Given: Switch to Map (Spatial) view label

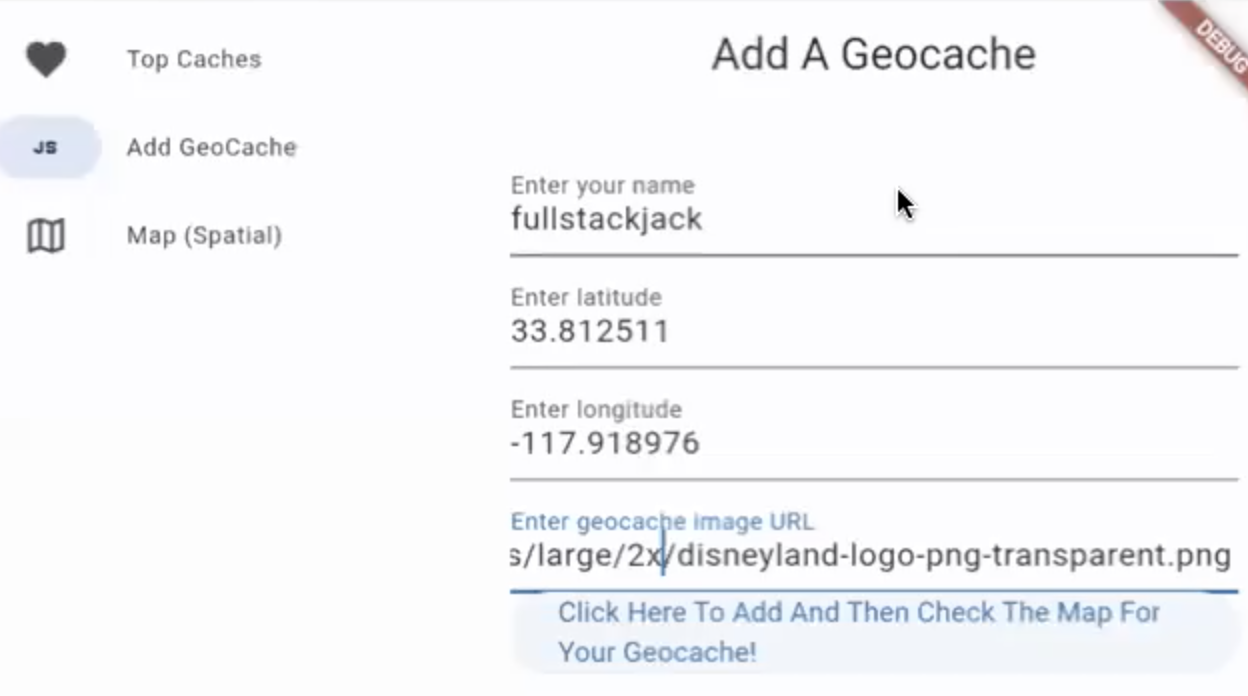Looking at the screenshot, I should [204, 236].
